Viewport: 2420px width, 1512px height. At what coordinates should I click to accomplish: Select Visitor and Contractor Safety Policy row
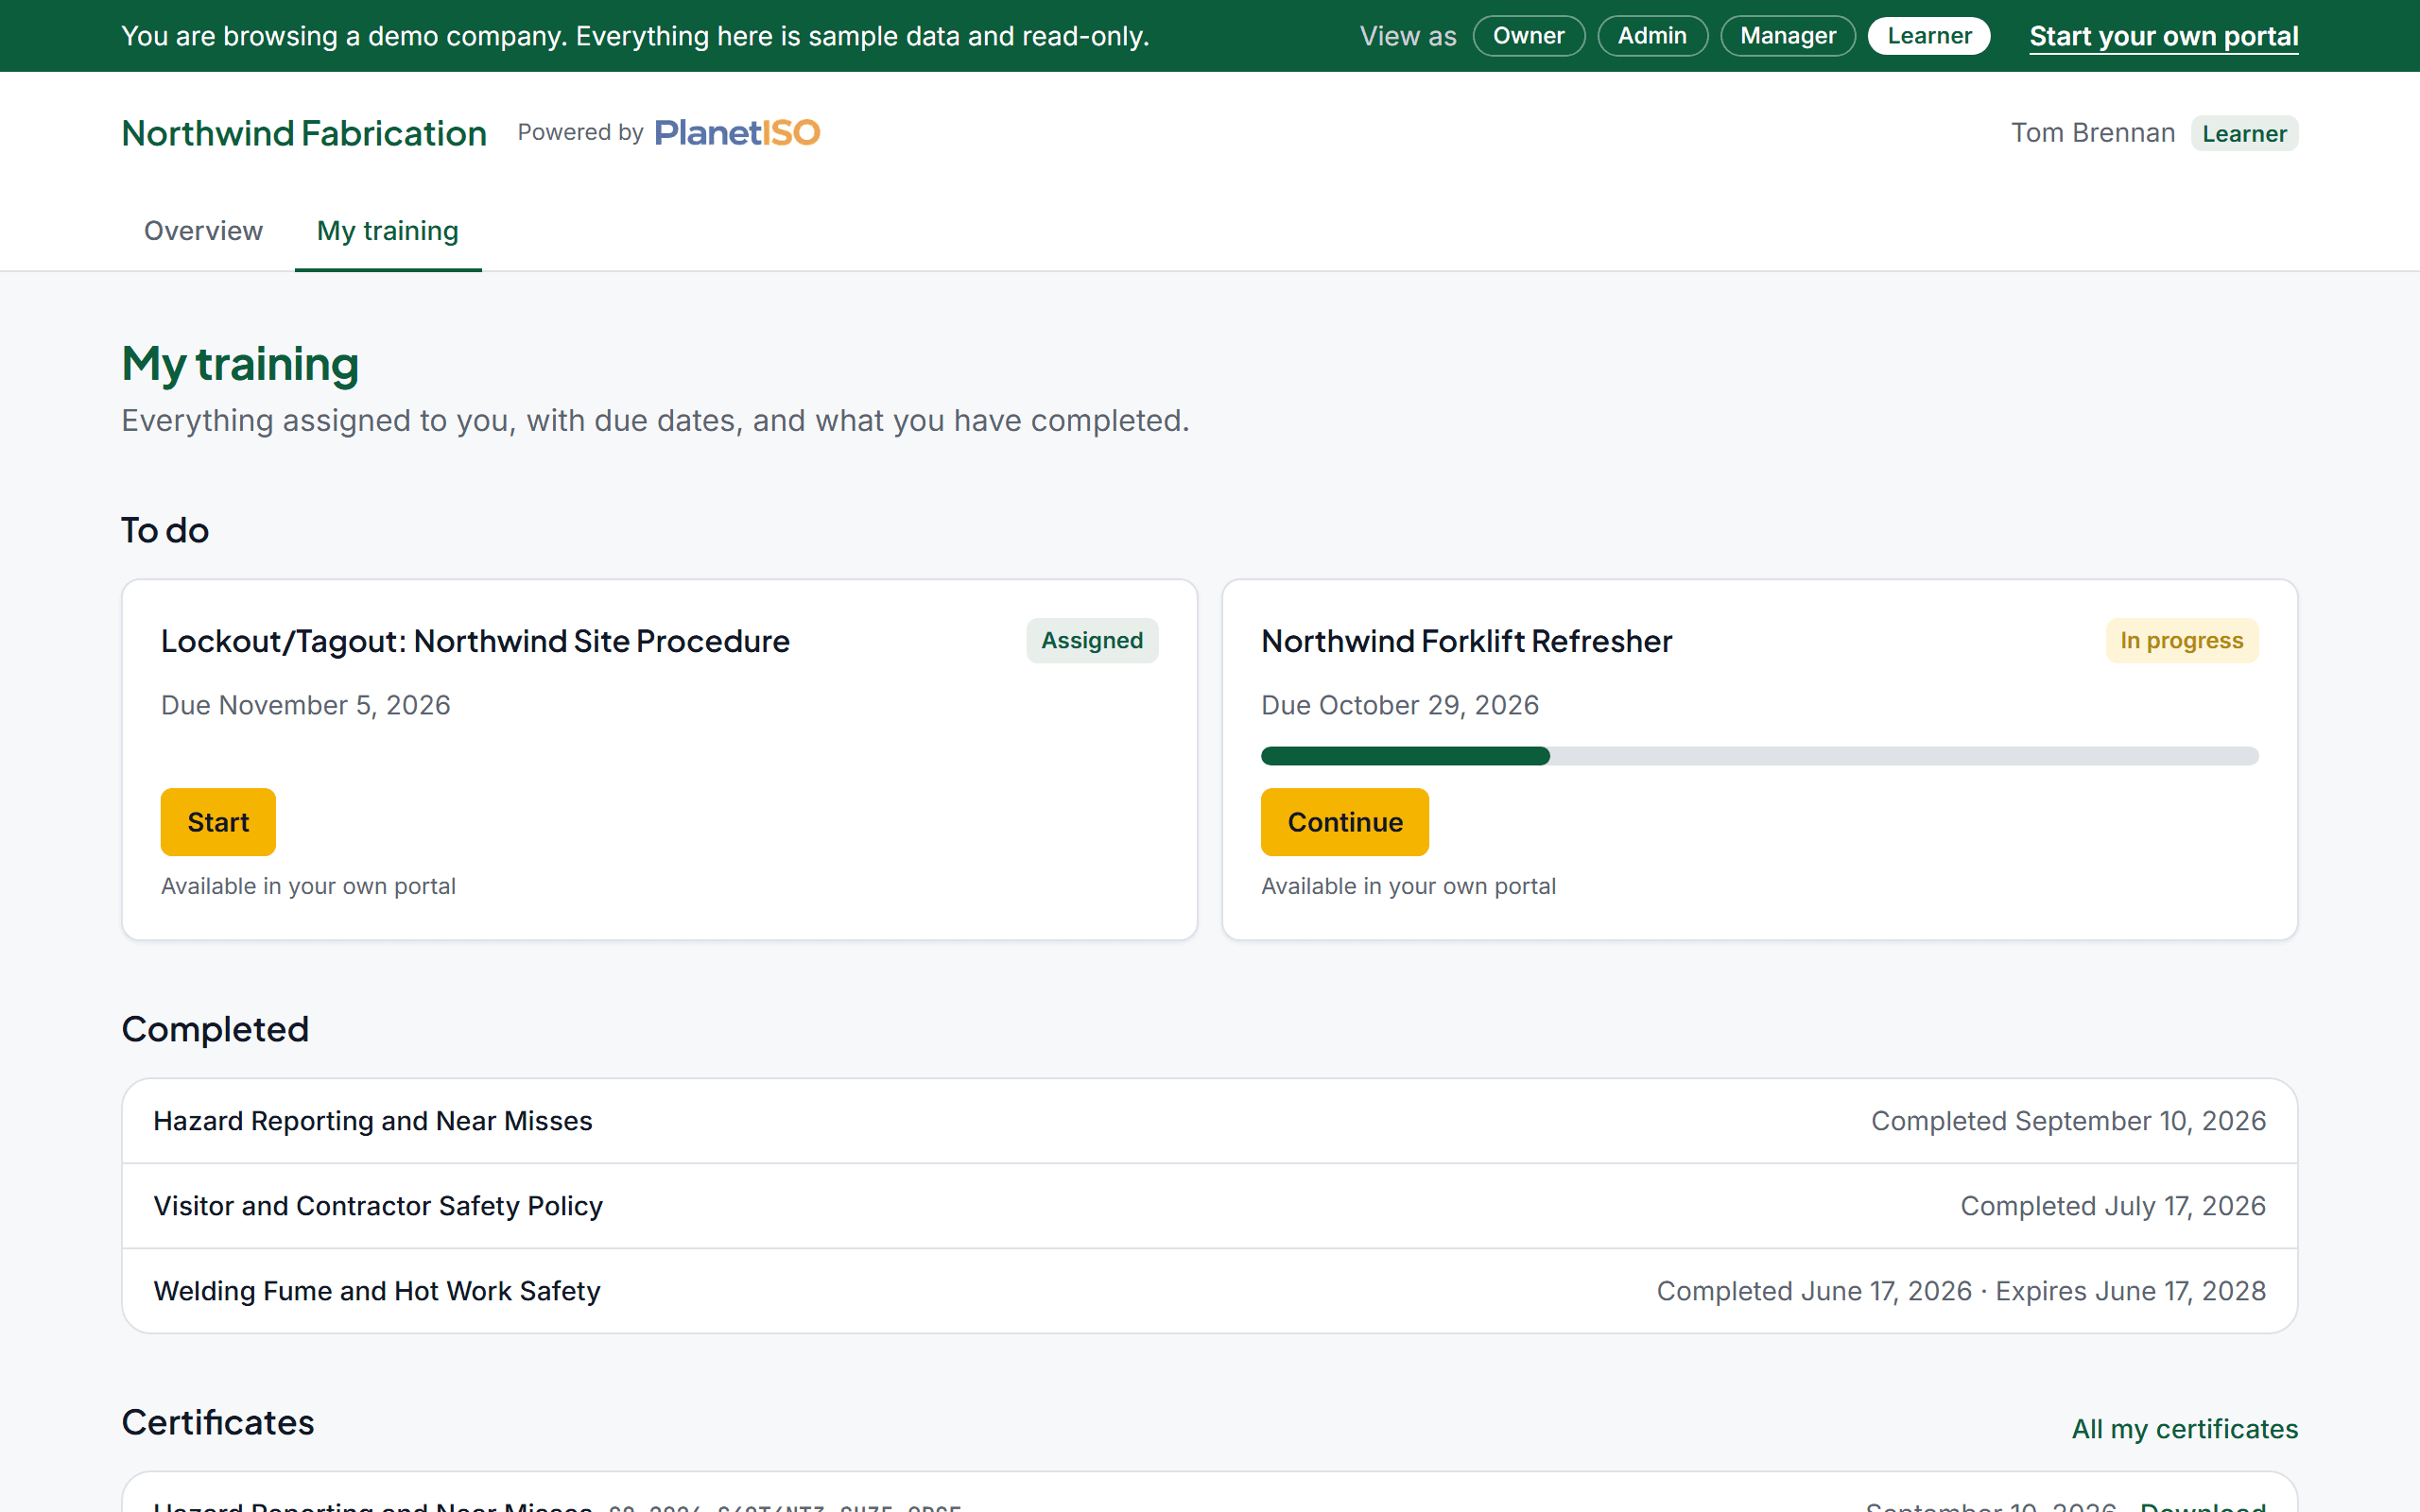pyautogui.click(x=1210, y=1206)
